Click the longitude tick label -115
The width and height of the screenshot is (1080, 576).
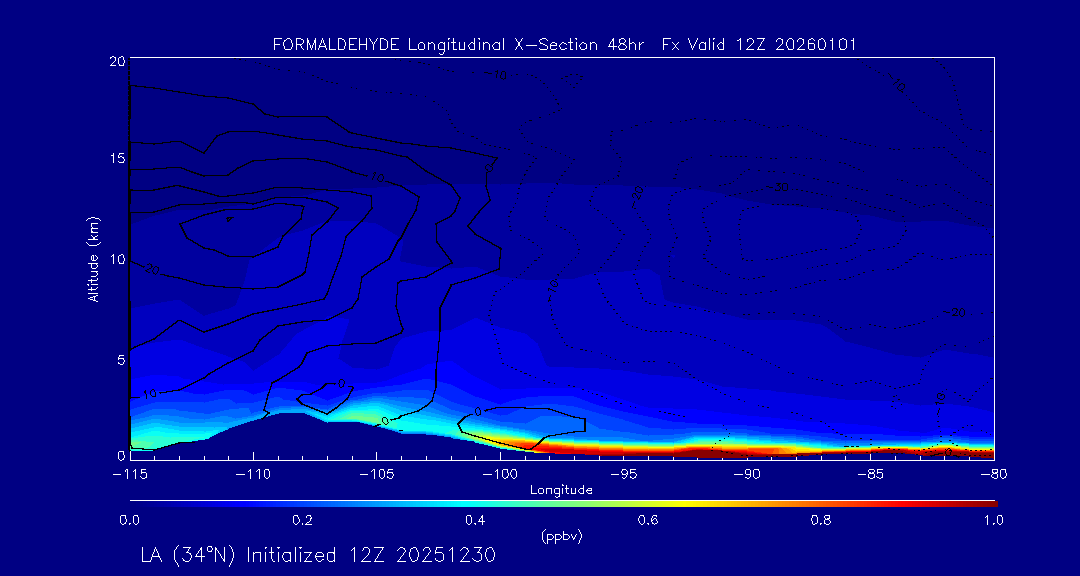coord(129,475)
